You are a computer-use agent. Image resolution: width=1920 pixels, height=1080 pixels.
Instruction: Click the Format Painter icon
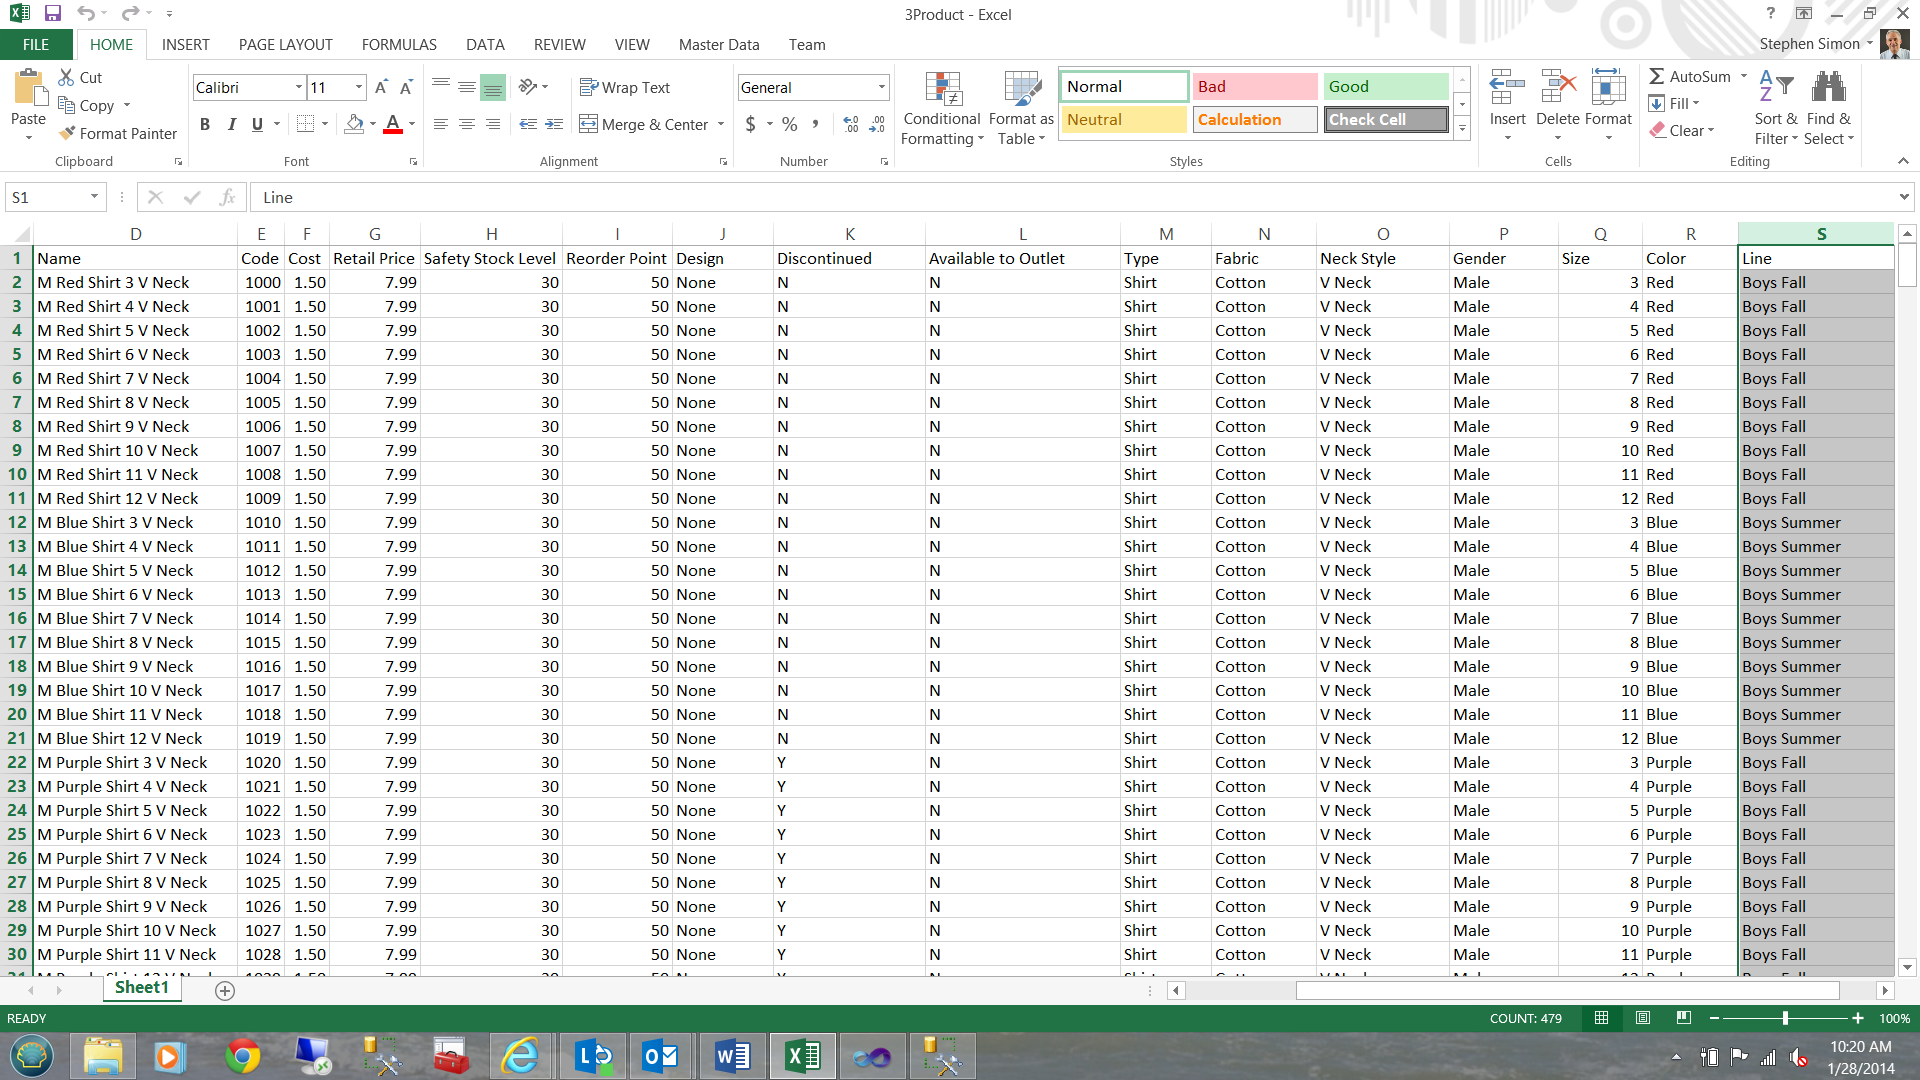pos(68,133)
